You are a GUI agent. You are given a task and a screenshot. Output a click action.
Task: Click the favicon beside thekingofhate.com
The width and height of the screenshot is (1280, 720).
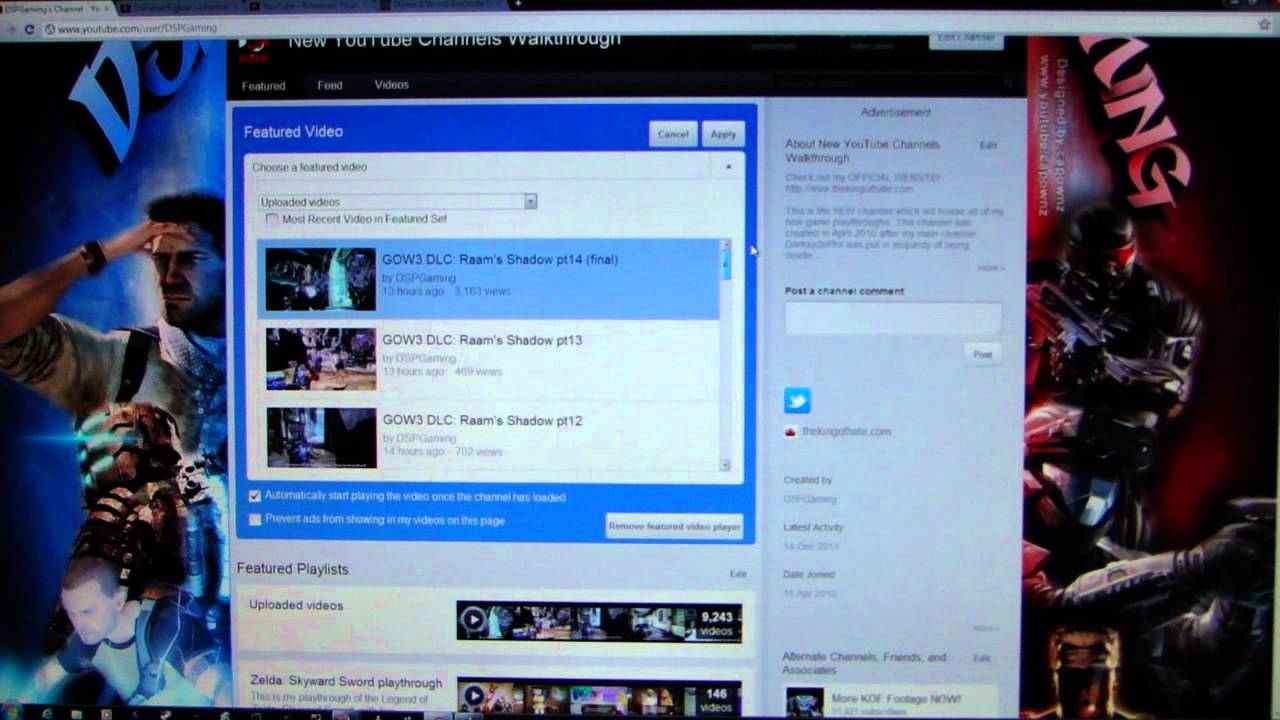pos(790,432)
